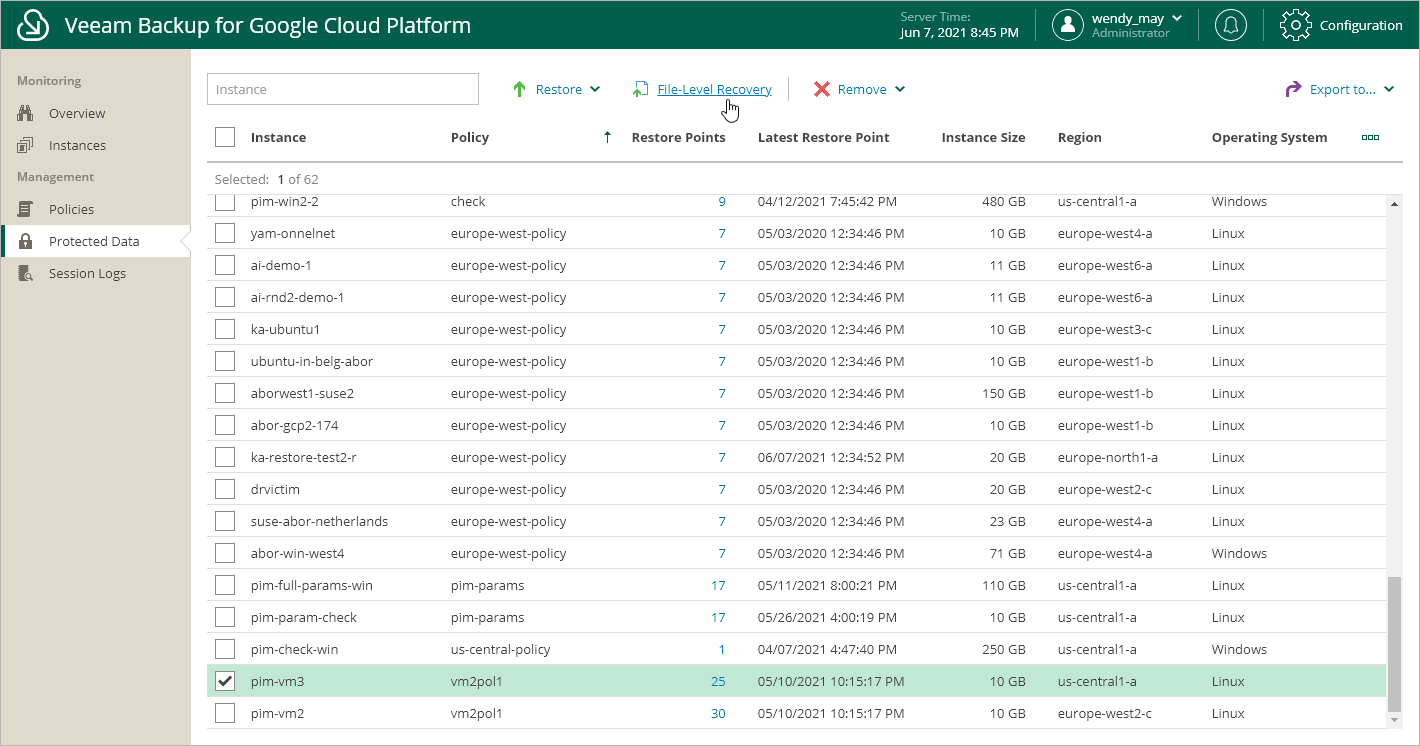Expand the Export to dropdown arrow
Screen dimensions: 1420x746
[1389, 89]
